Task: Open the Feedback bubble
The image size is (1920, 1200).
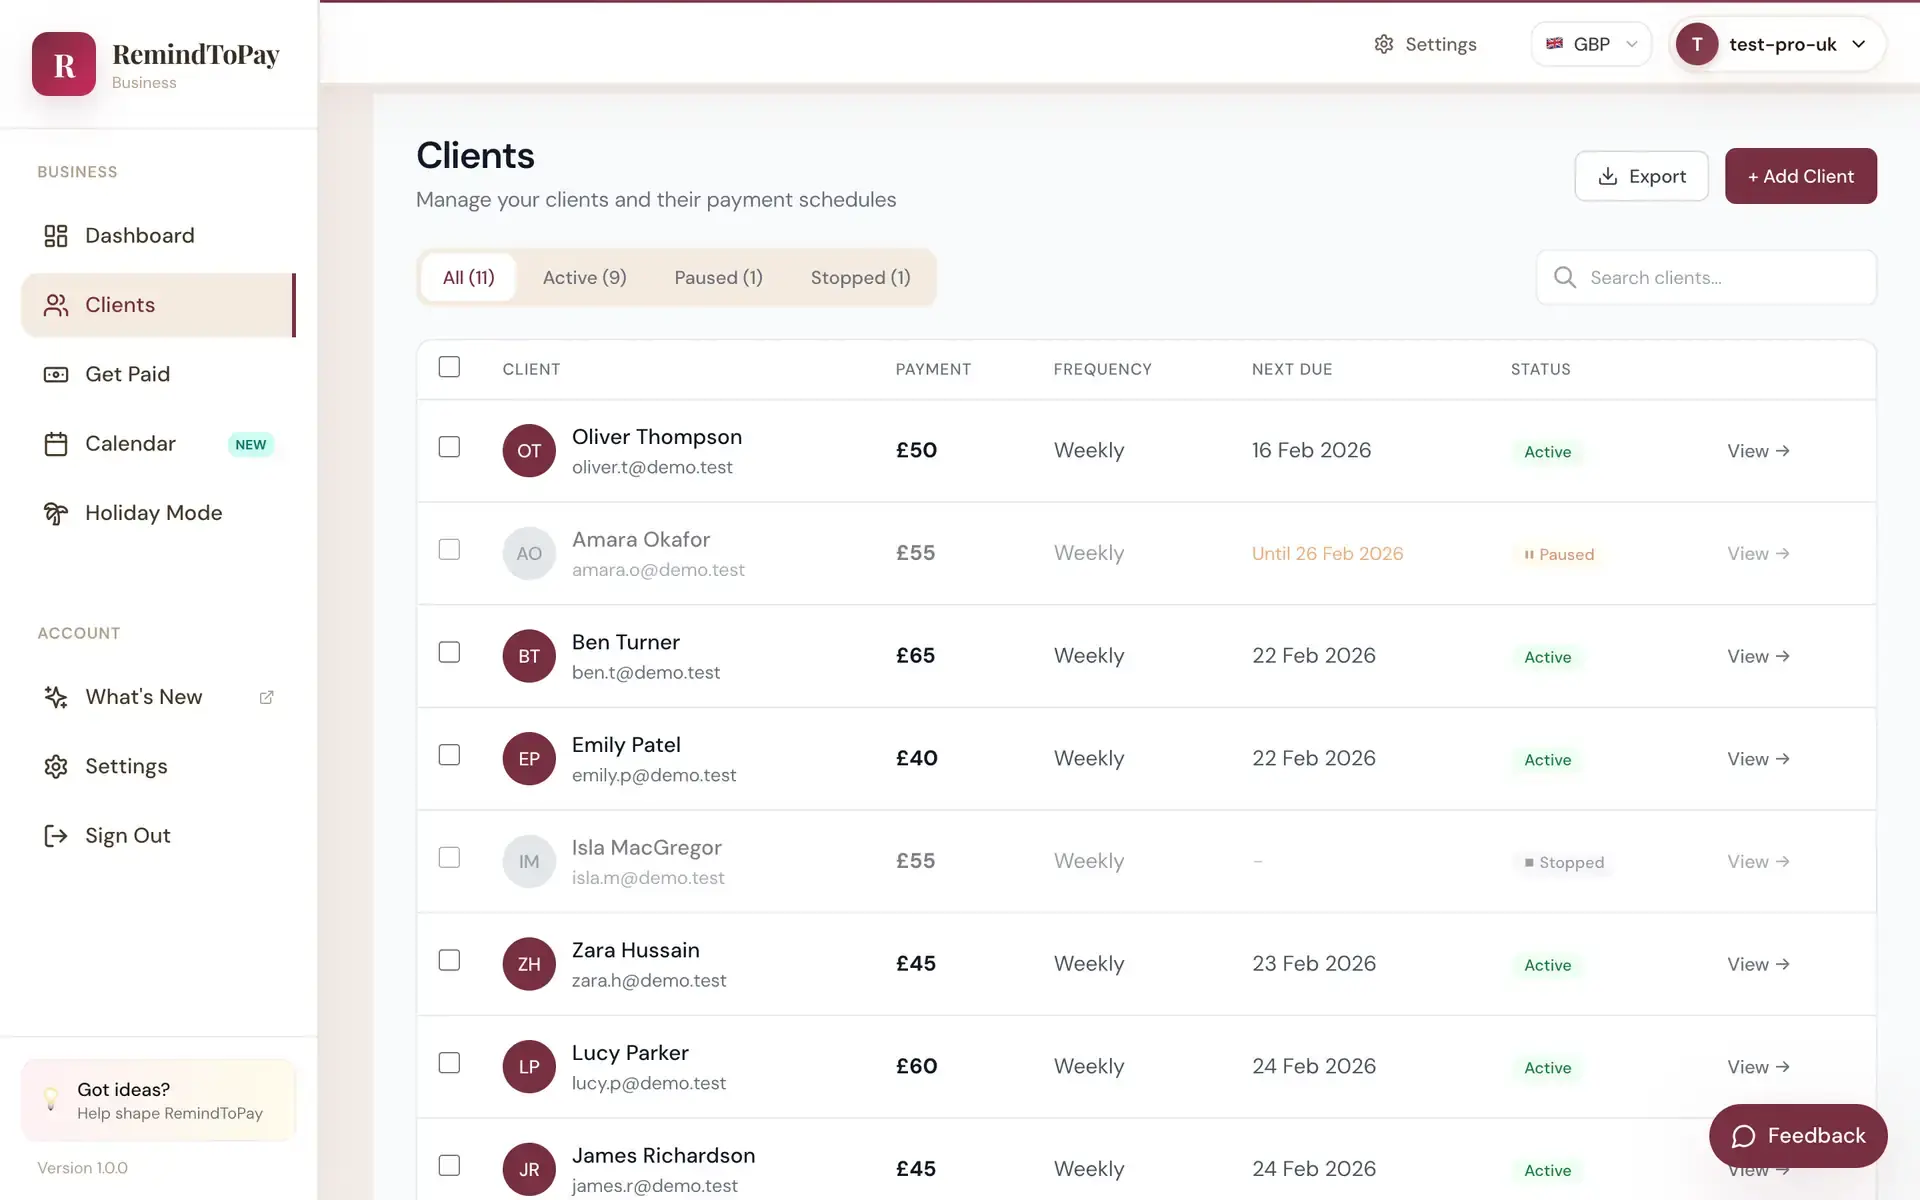Action: 1797,1135
